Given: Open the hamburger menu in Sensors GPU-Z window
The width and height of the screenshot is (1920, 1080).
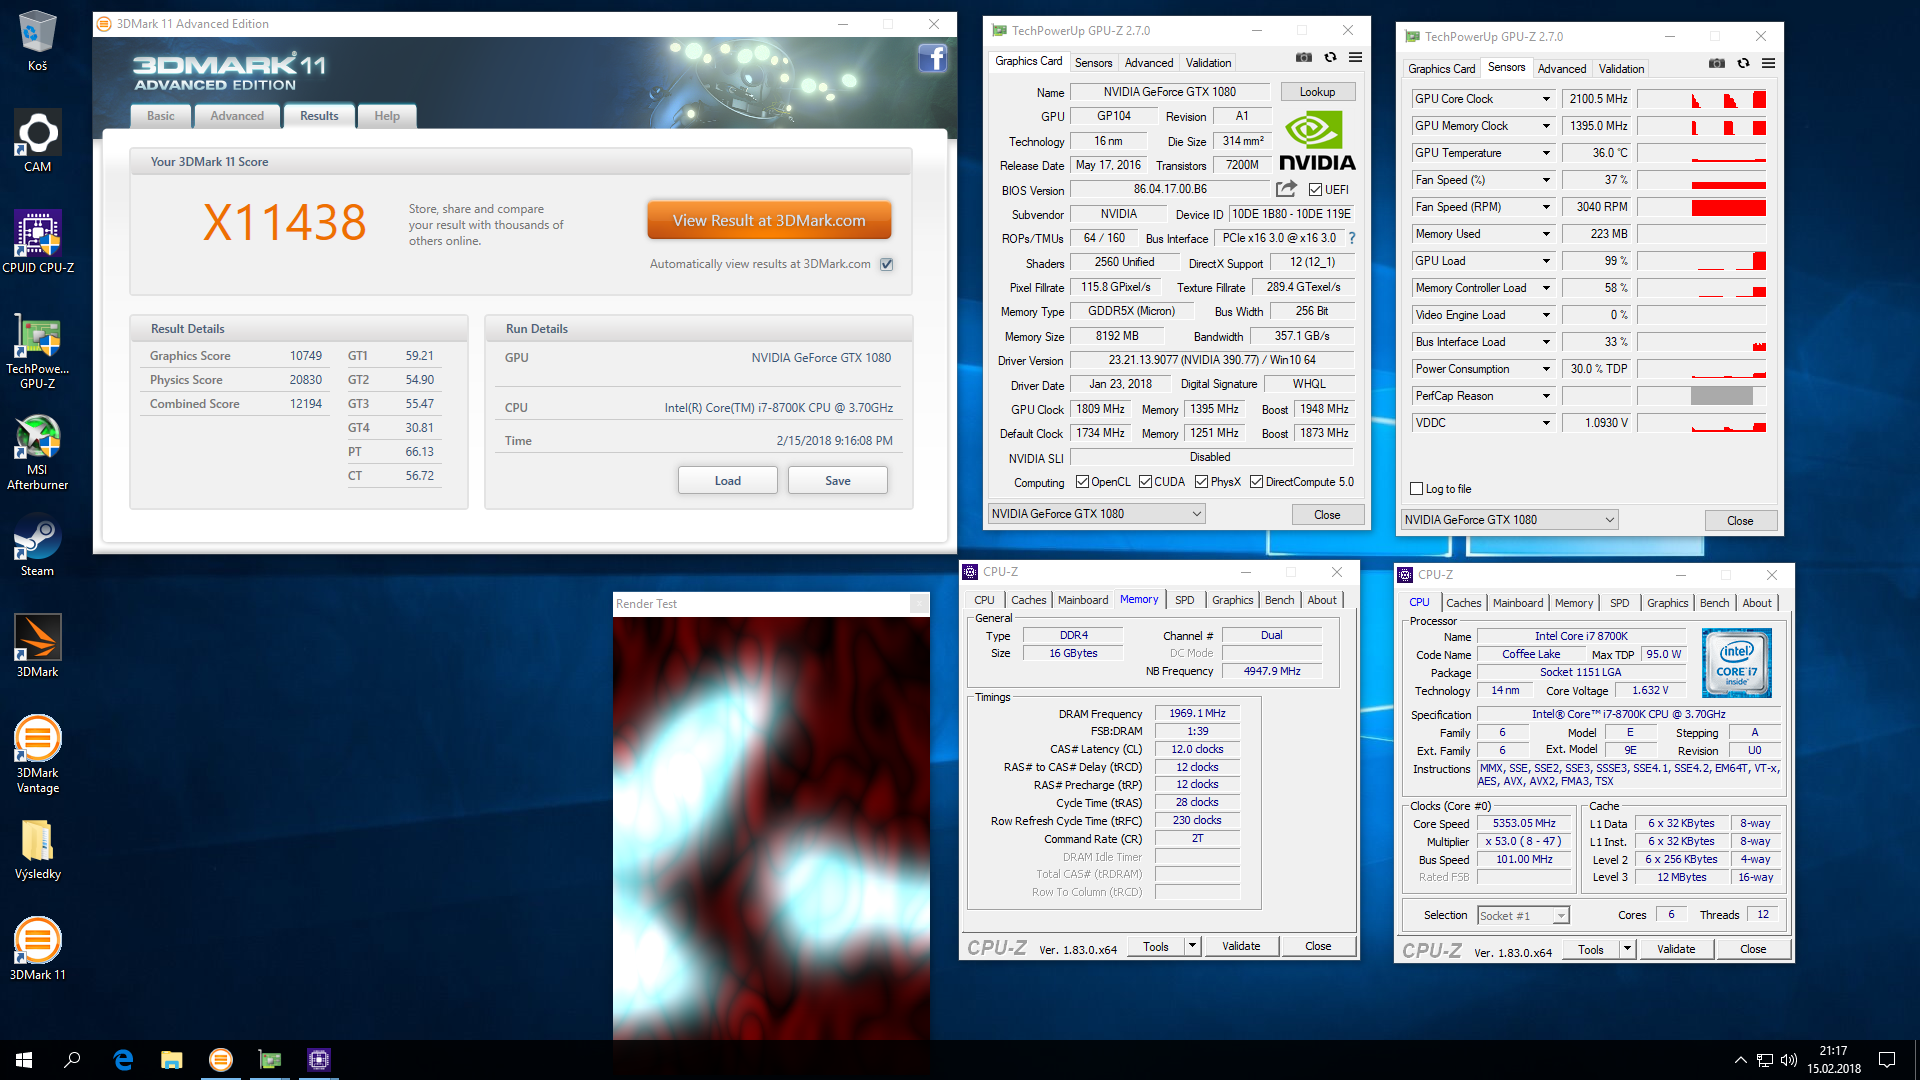Looking at the screenshot, I should 1768,63.
